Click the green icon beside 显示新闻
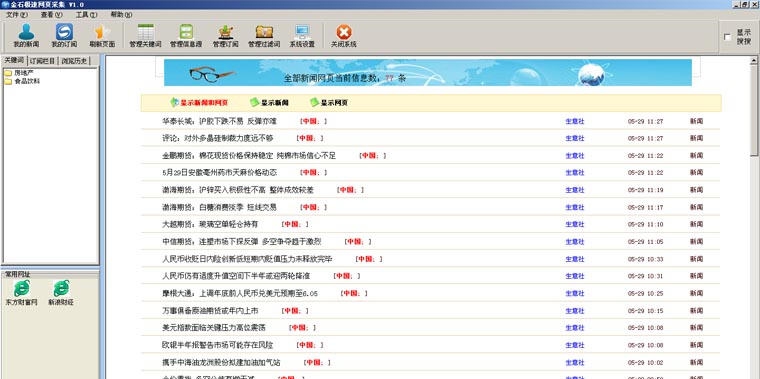Viewport: 760px width, 379px height. 254,102
